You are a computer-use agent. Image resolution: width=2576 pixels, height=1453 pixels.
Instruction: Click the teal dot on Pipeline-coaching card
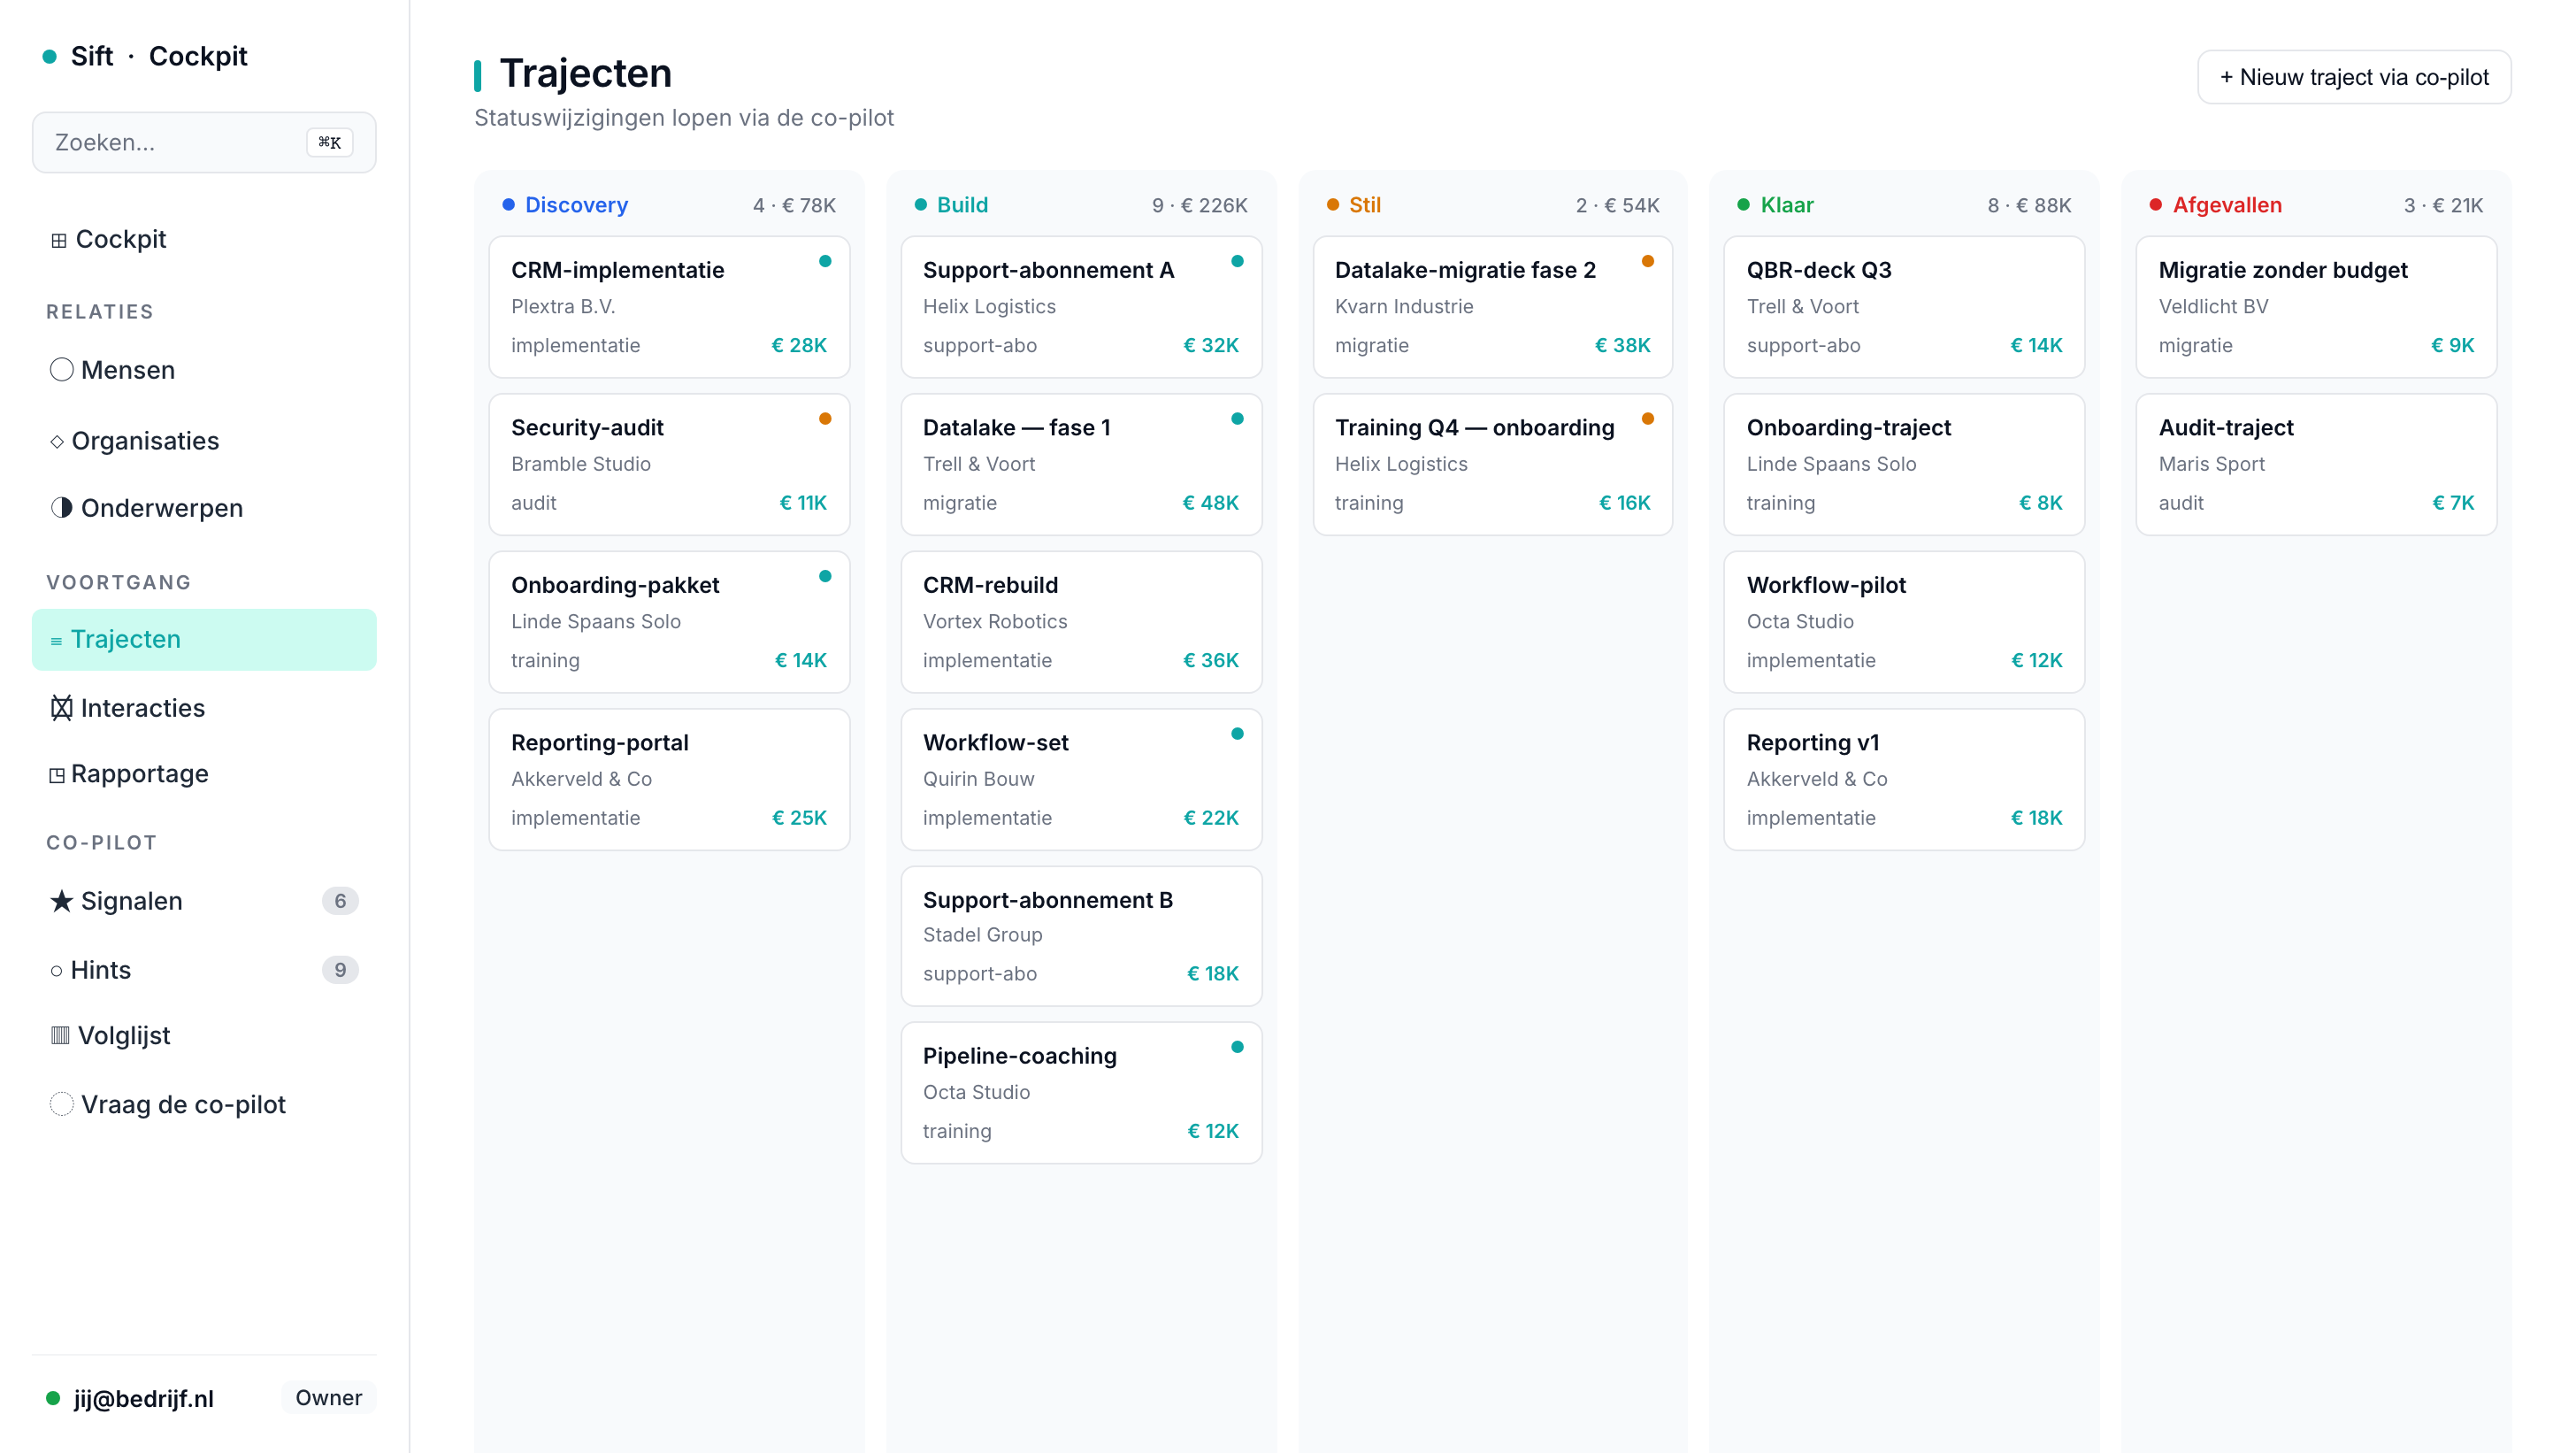click(1237, 1048)
